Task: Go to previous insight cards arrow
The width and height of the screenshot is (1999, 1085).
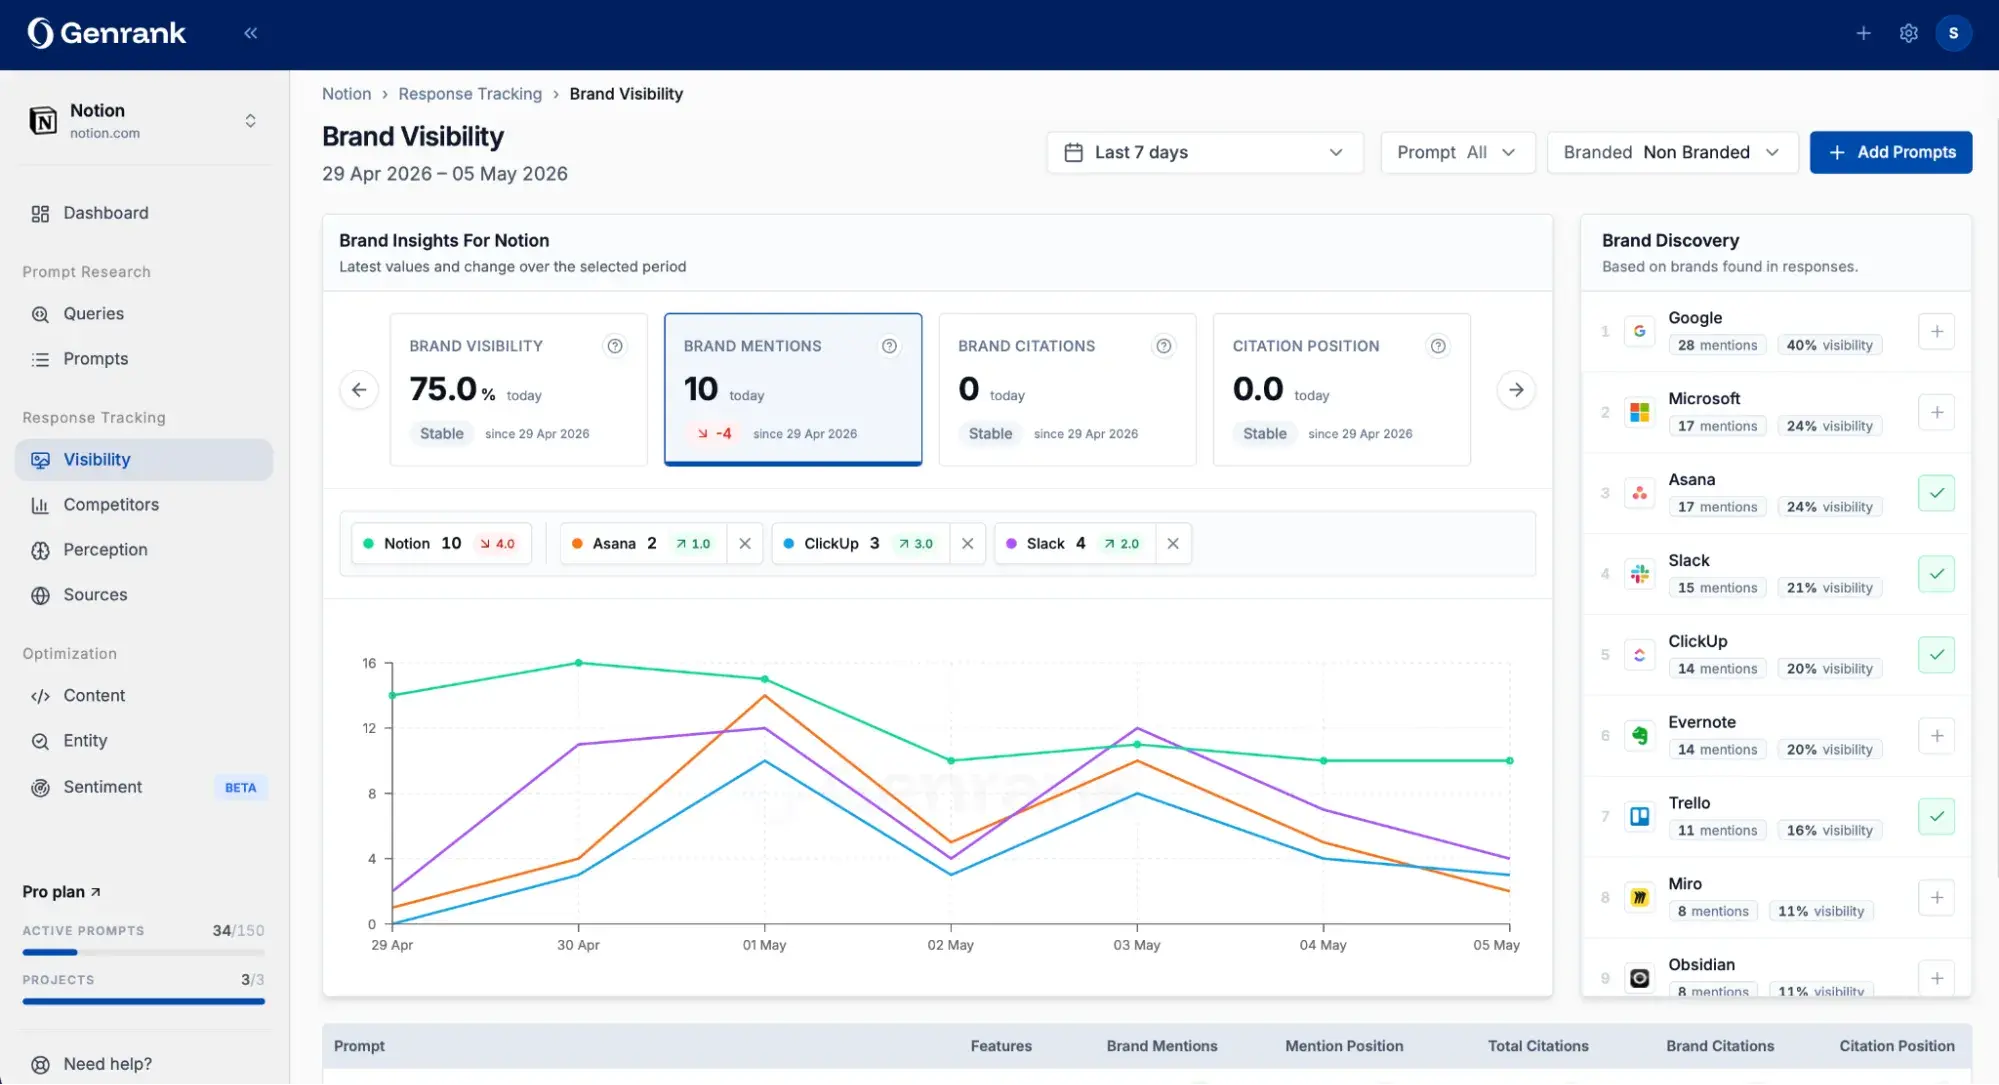Action: click(x=359, y=390)
